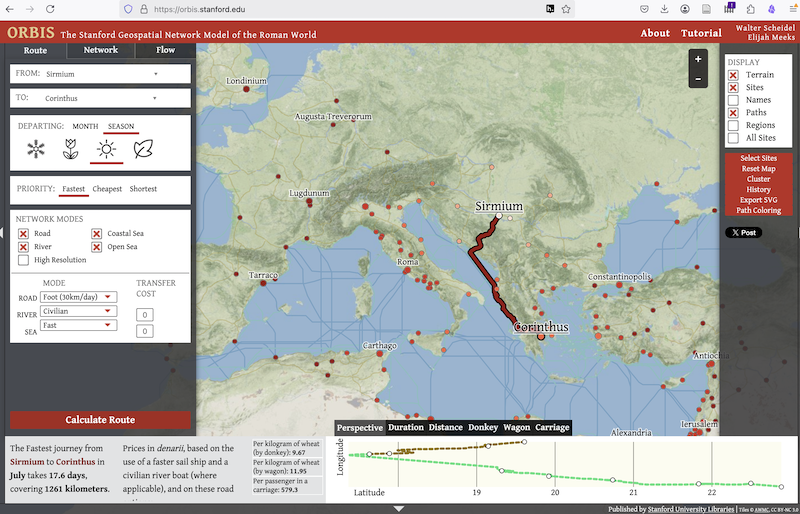
Task: Toggle the Coastal Sea checkbox
Action: tap(96, 234)
